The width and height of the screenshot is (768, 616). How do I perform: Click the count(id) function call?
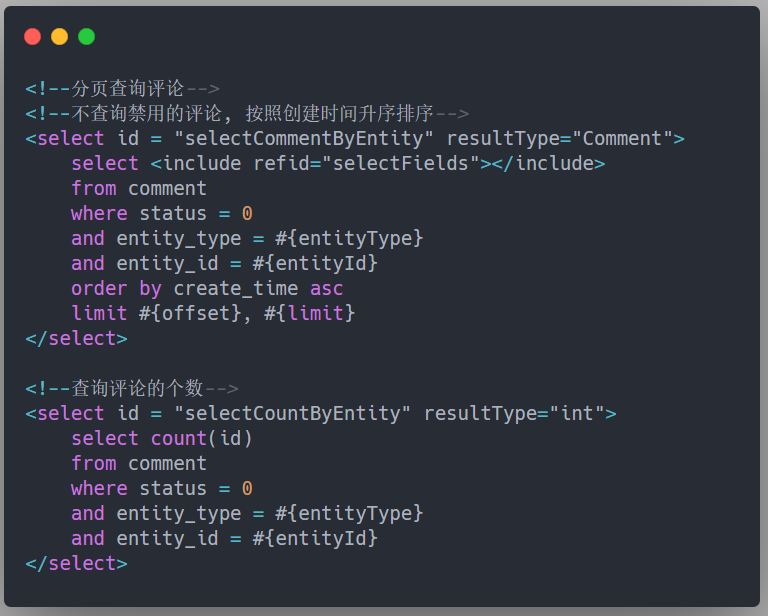coord(201,439)
